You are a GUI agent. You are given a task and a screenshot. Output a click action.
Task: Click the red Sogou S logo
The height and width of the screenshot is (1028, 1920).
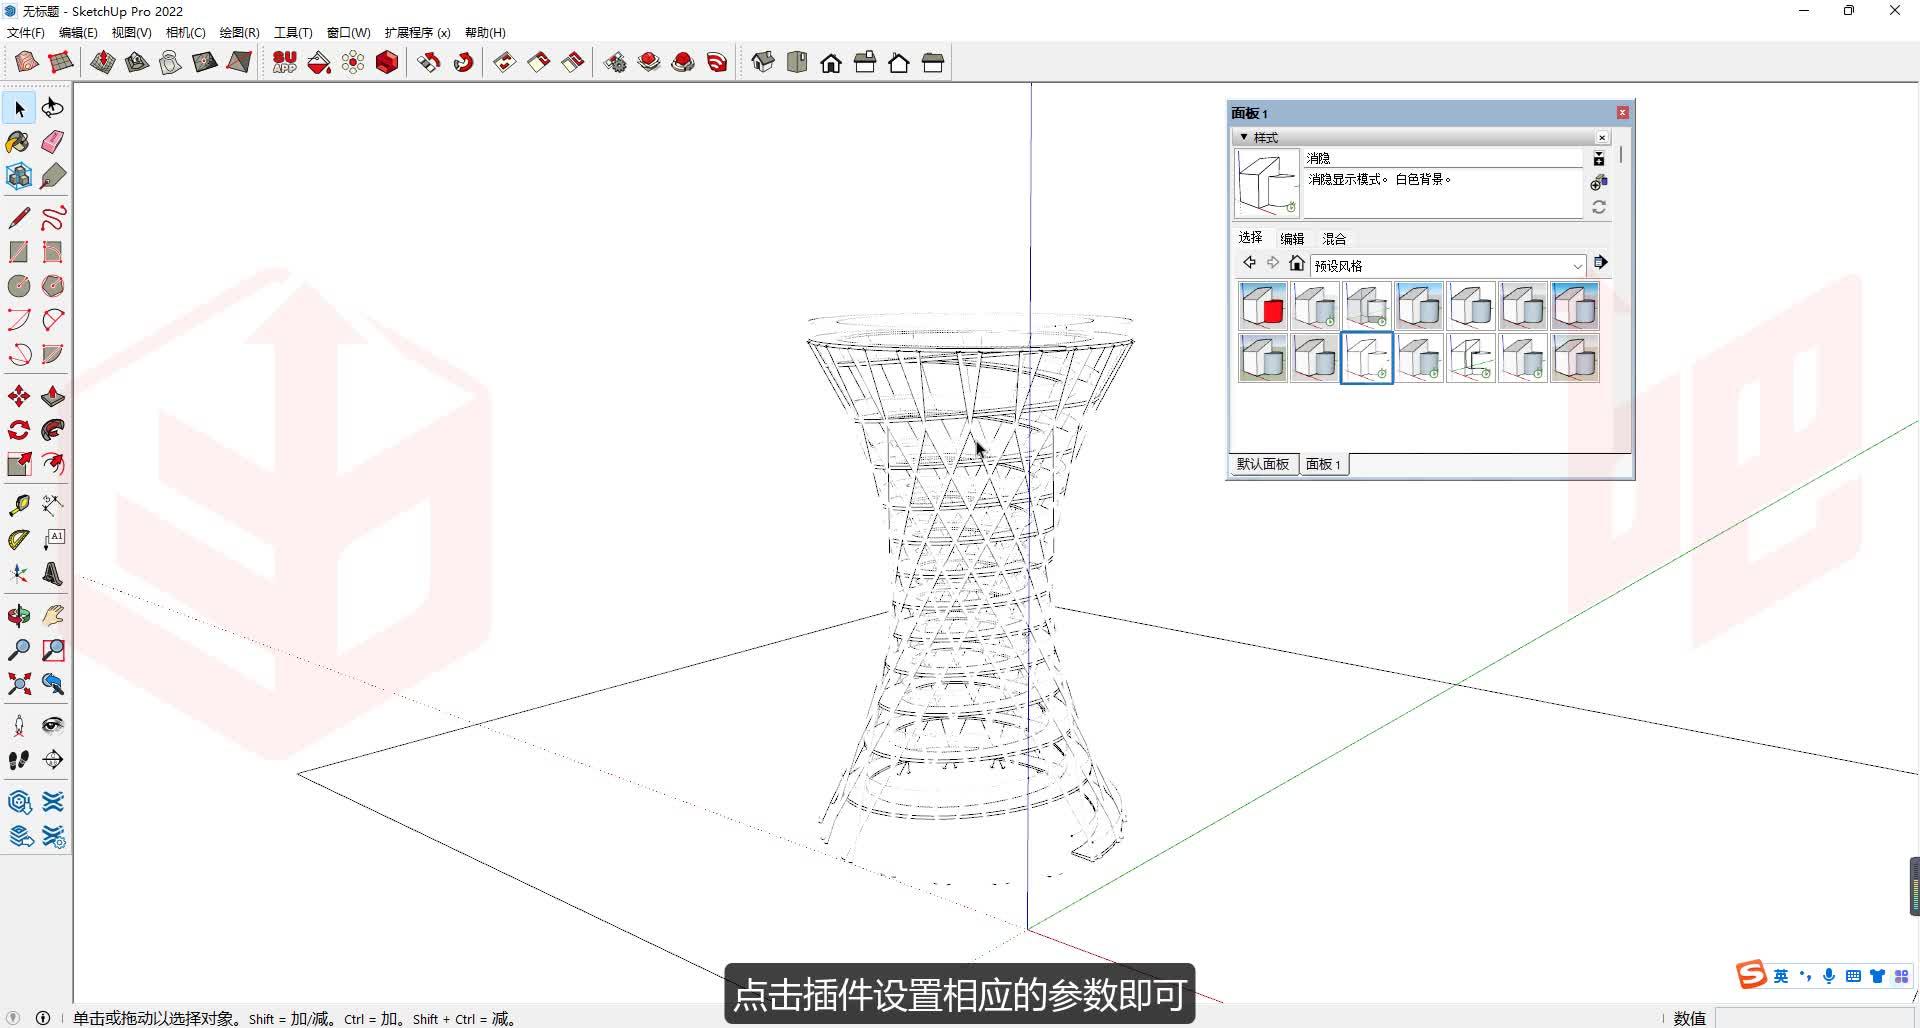(x=1751, y=975)
